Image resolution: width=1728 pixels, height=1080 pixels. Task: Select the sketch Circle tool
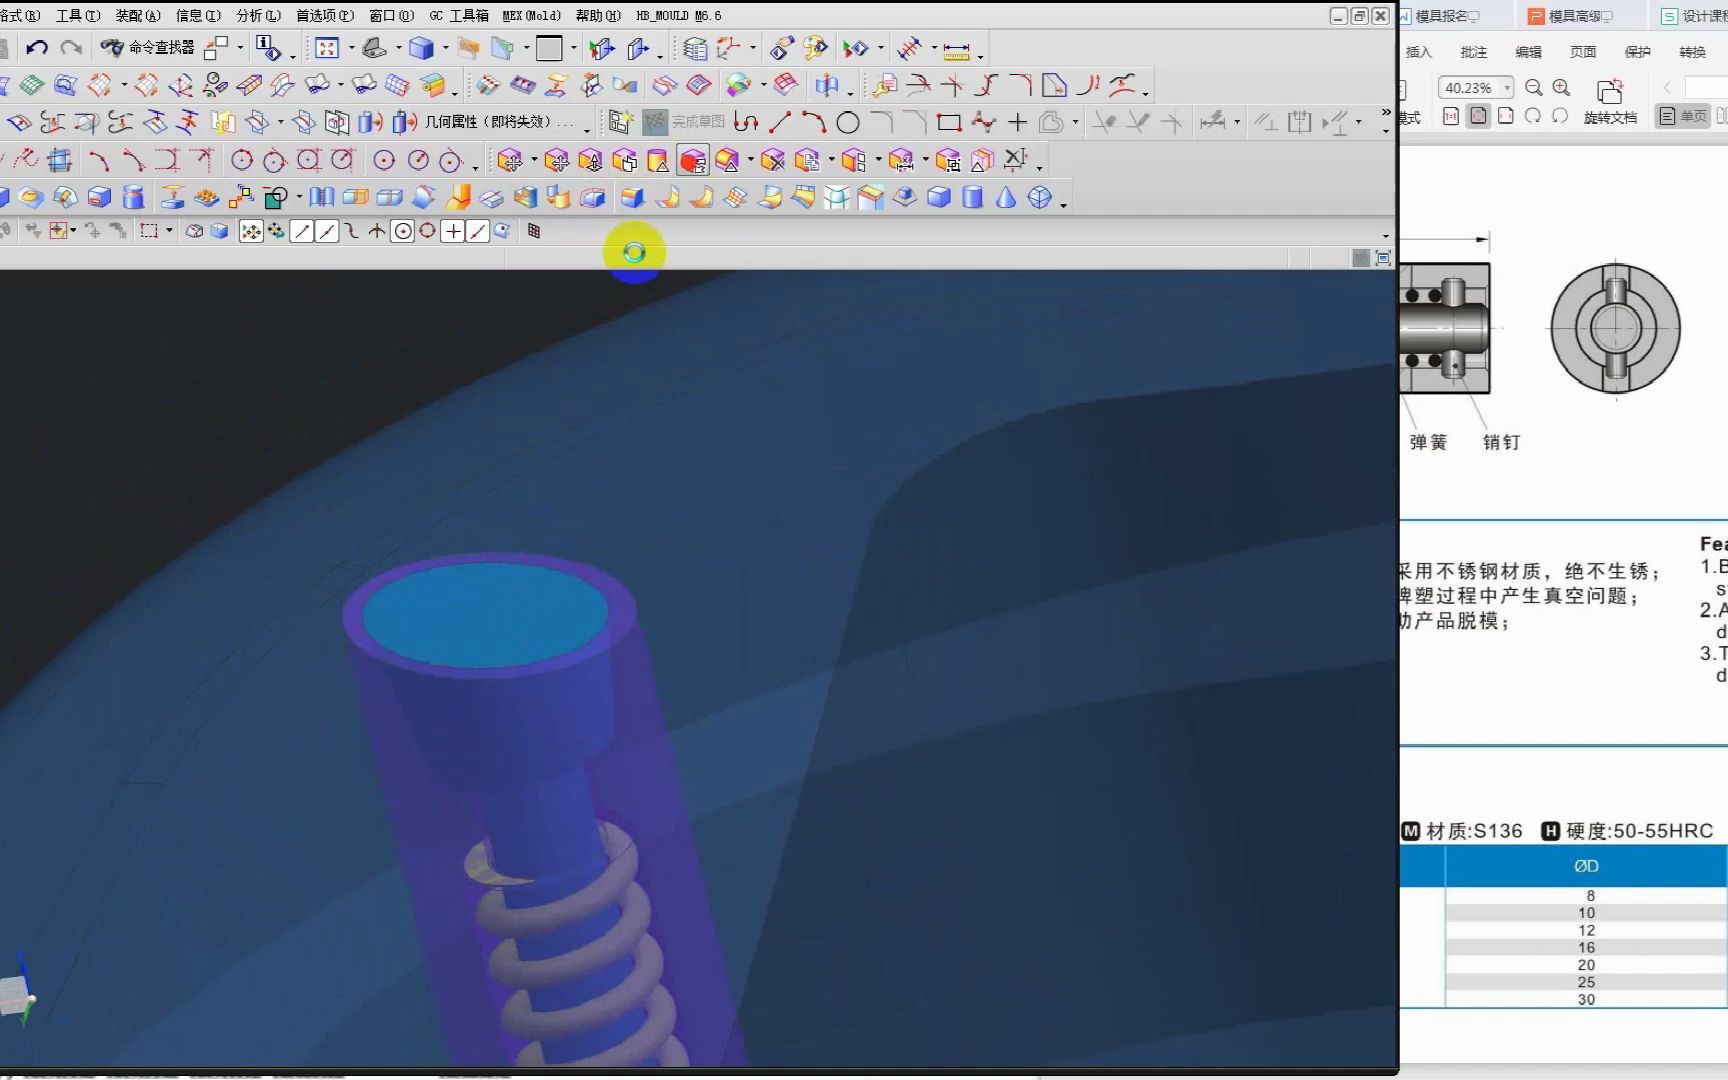(x=846, y=122)
